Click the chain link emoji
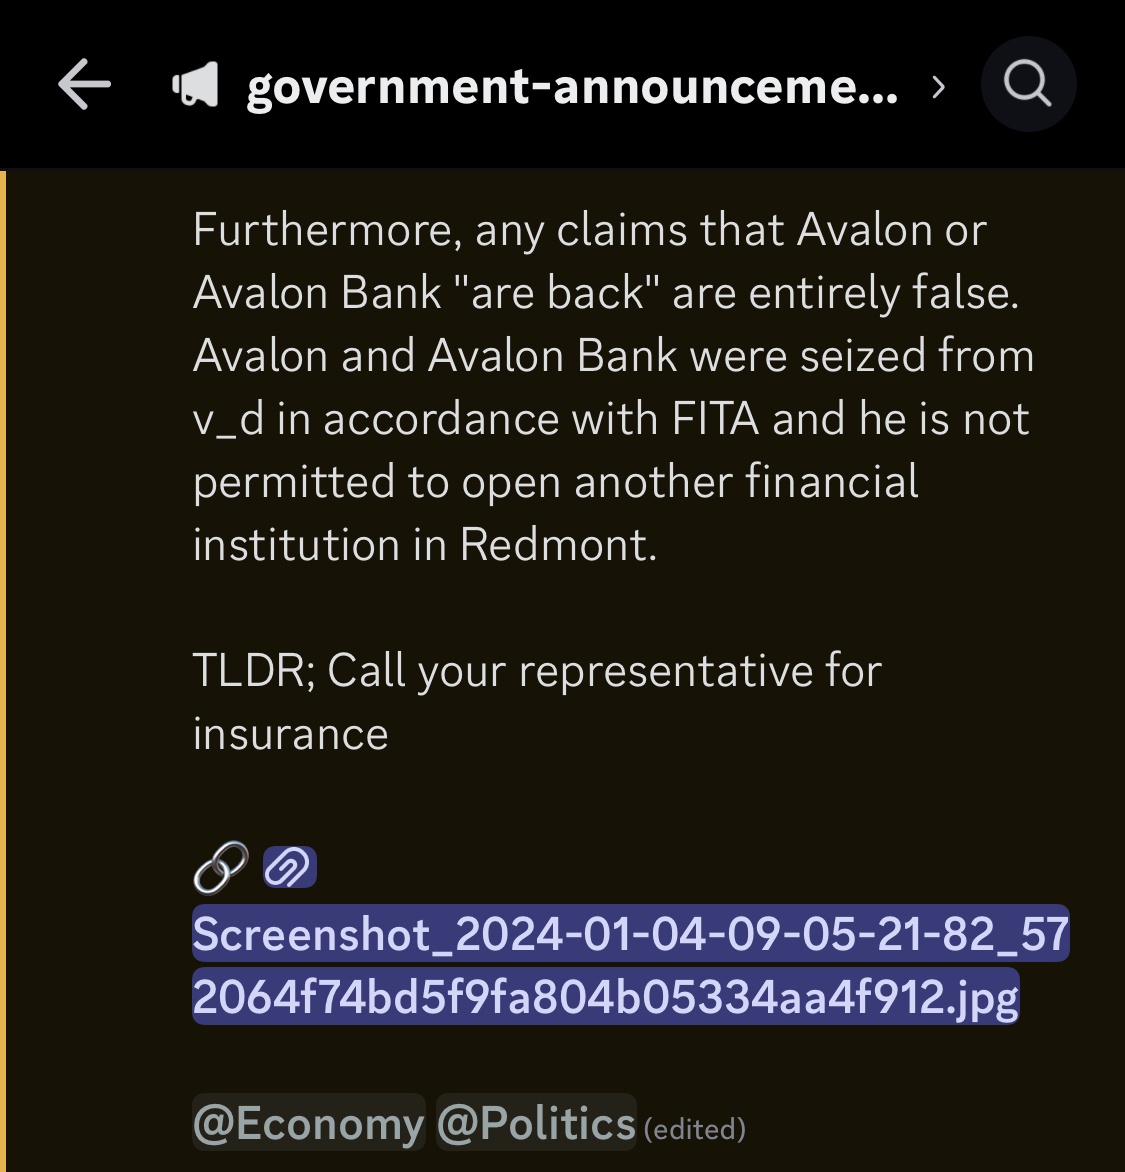Screen dimensions: 1125x1172 point(221,867)
